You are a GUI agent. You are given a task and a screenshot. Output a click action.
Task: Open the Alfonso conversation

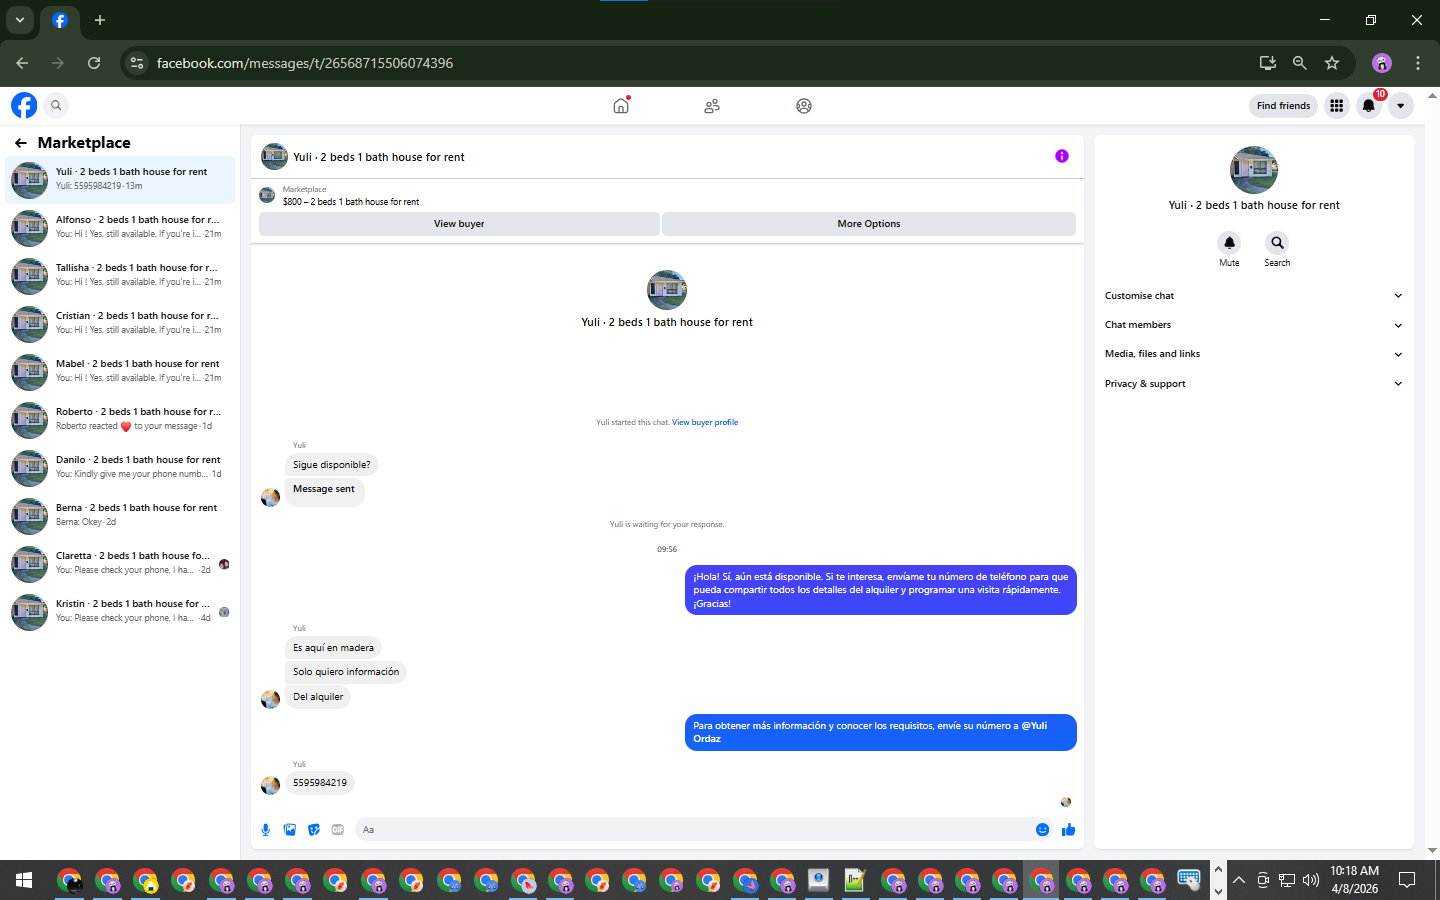tap(120, 227)
